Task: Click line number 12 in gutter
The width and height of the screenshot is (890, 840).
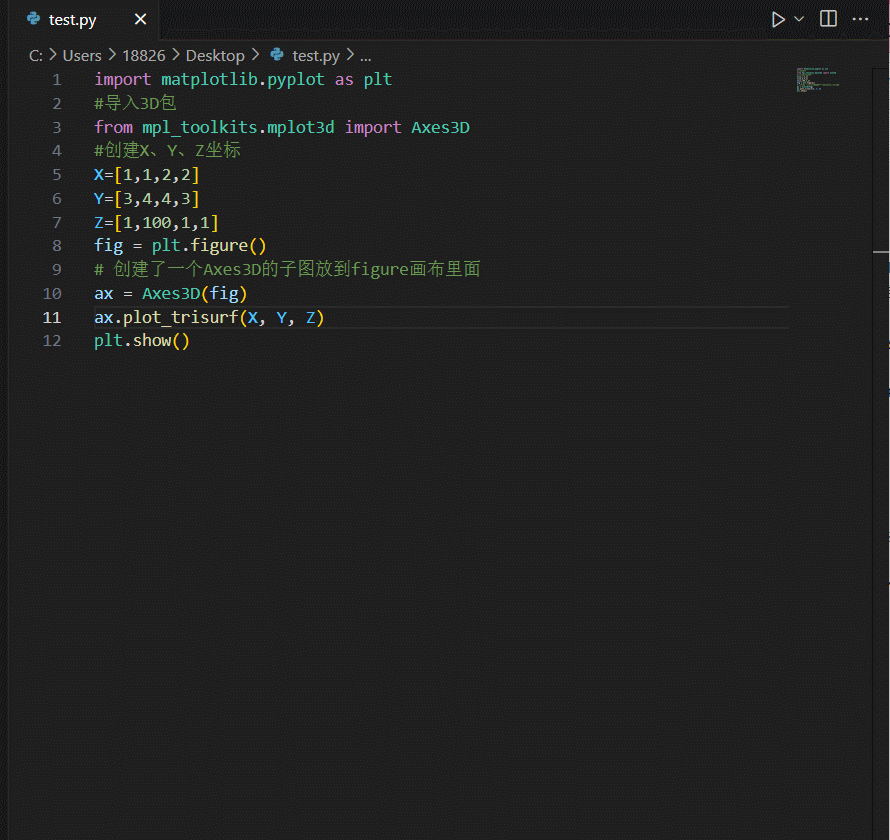Action: [x=52, y=341]
